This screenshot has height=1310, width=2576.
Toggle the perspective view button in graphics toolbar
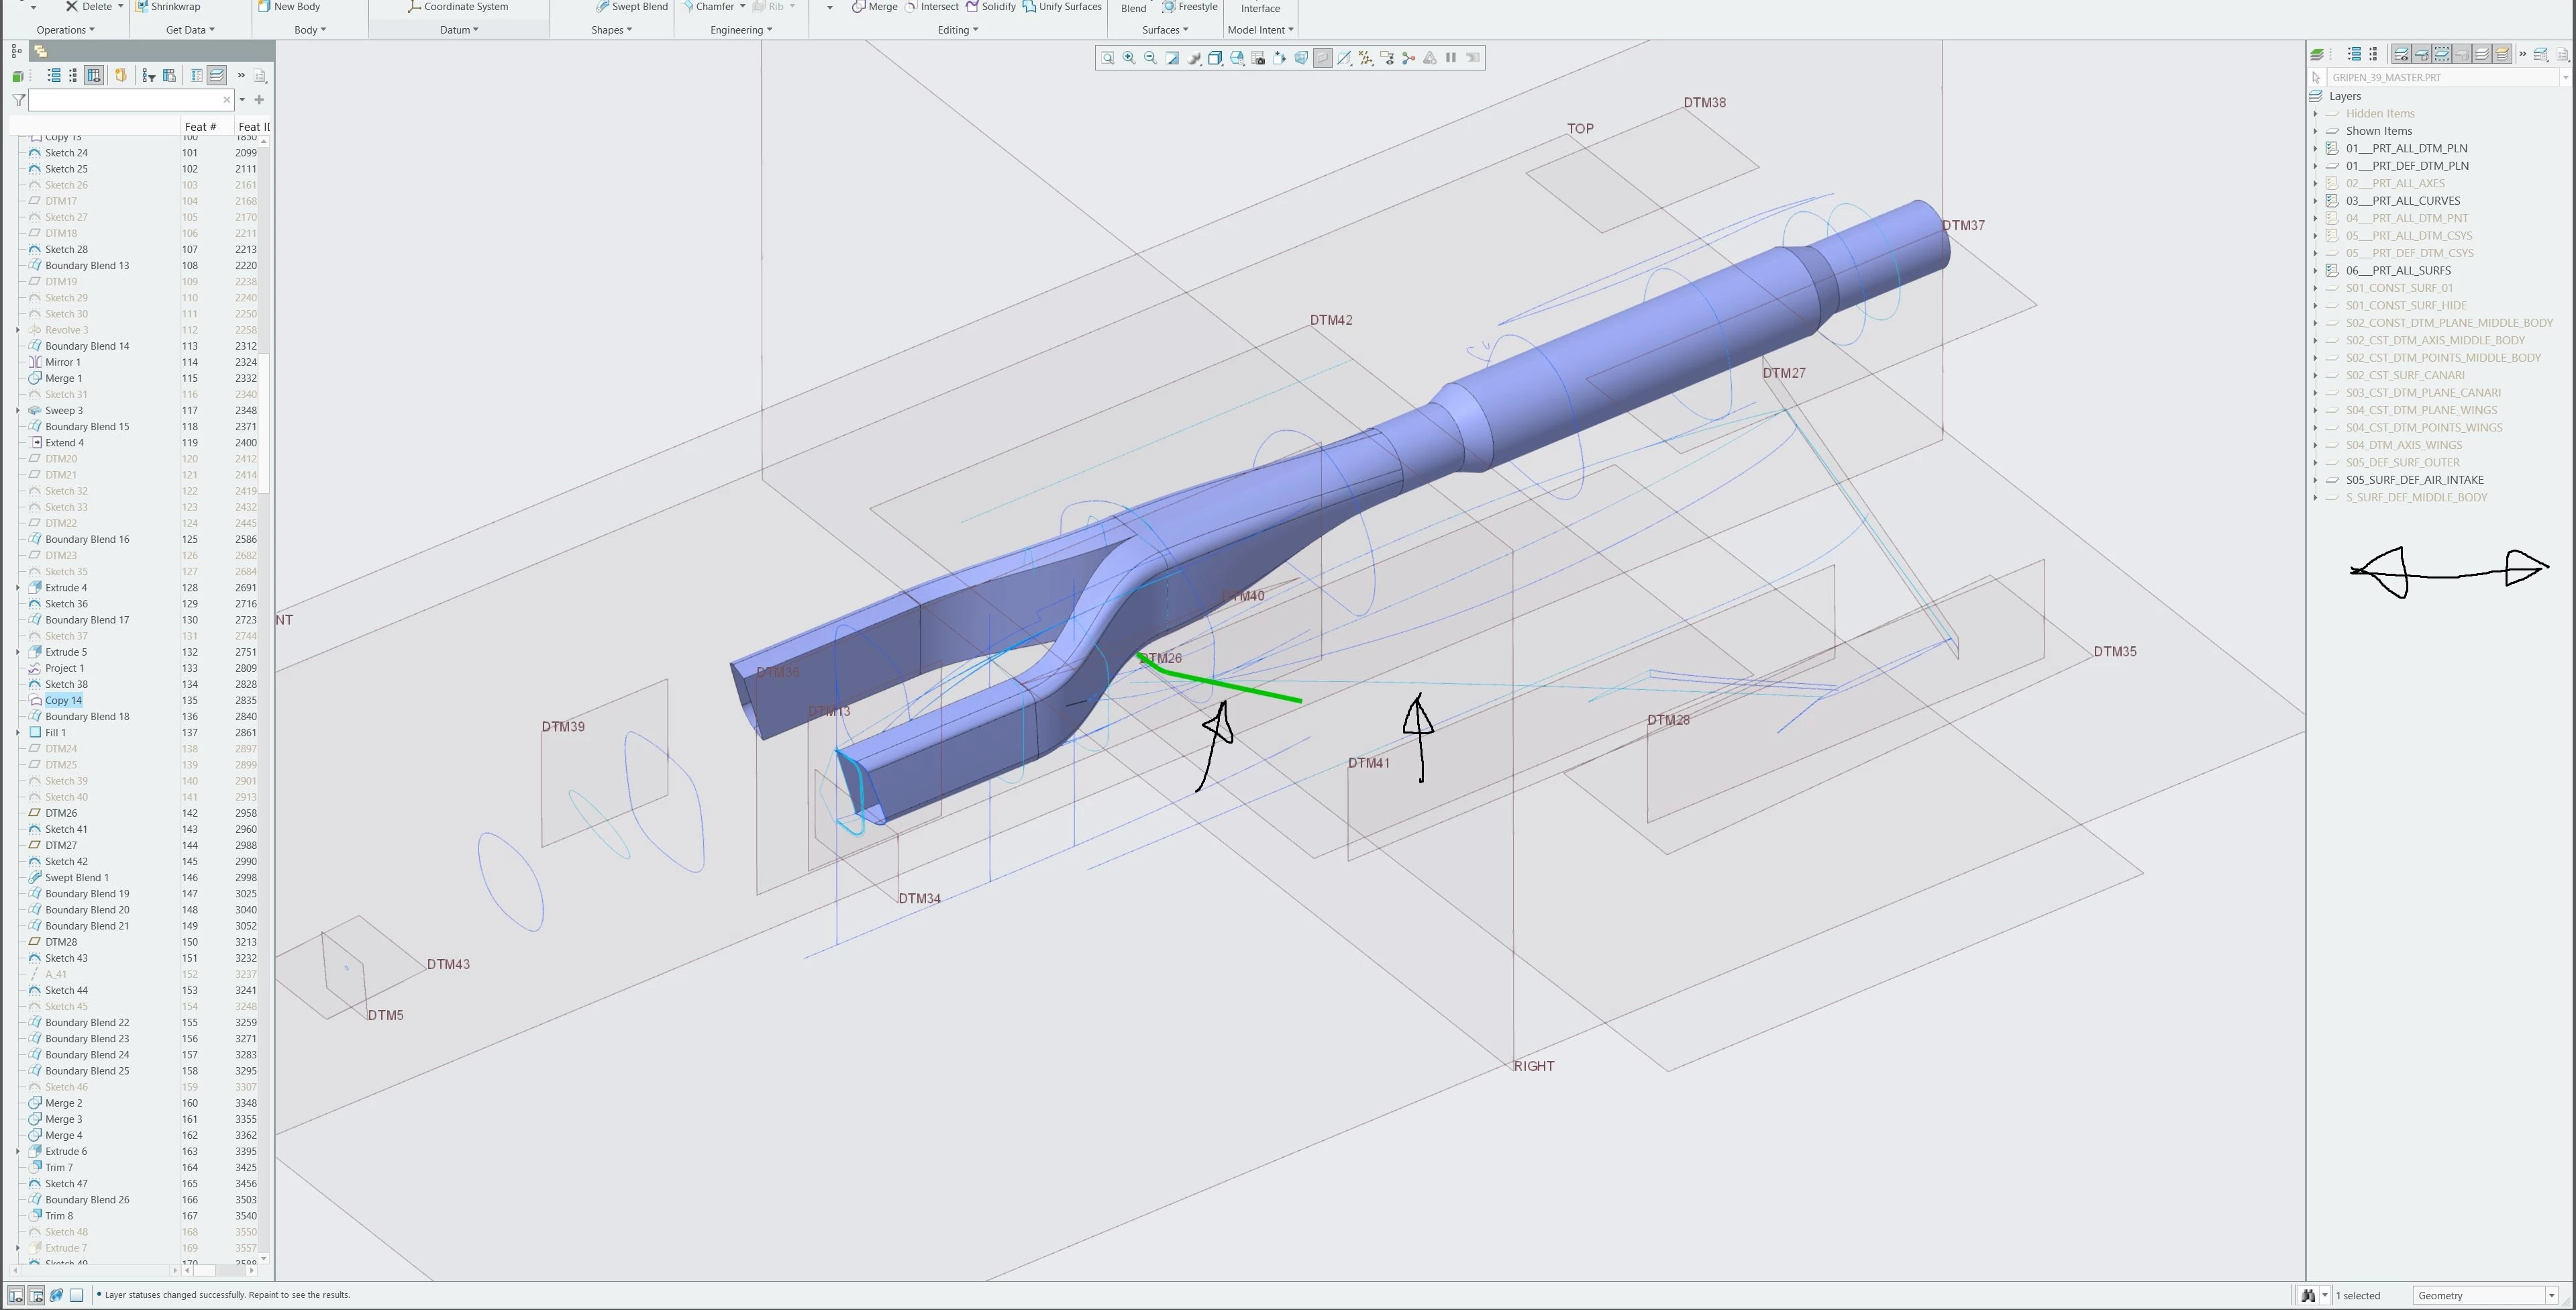click(x=1301, y=58)
